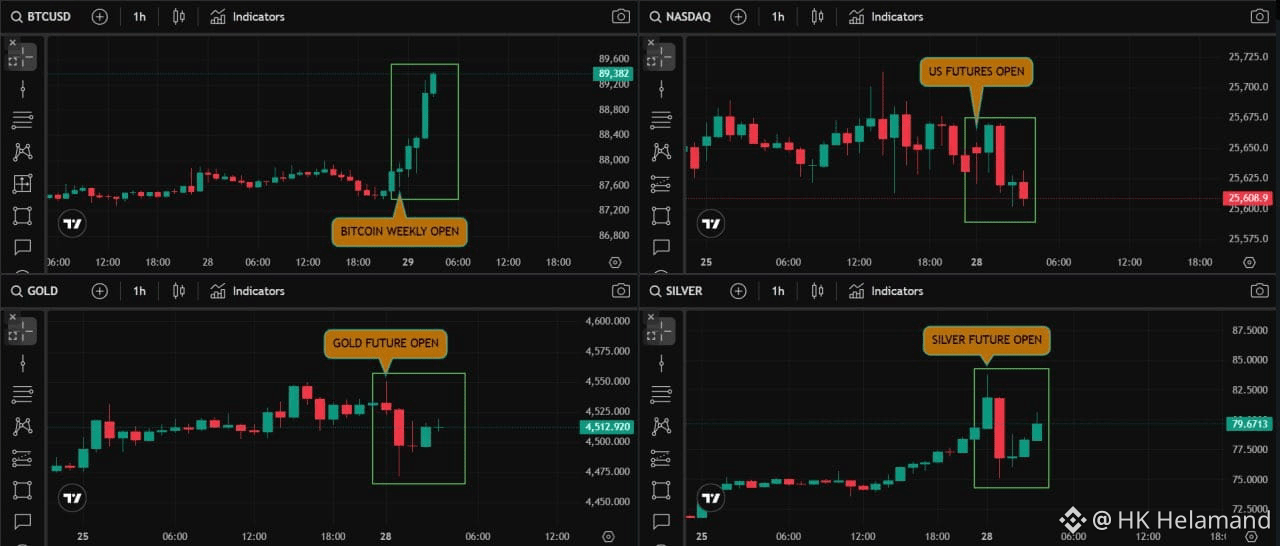Select the comment text tool on BTCUSD
This screenshot has width=1280, height=546.
(x=22, y=247)
